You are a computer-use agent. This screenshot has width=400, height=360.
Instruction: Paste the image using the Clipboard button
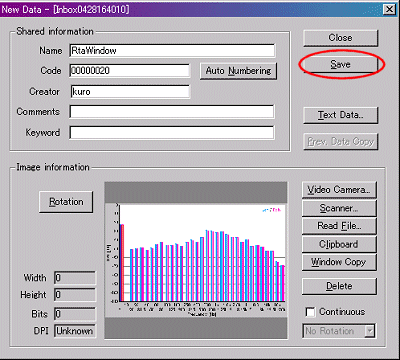[339, 244]
